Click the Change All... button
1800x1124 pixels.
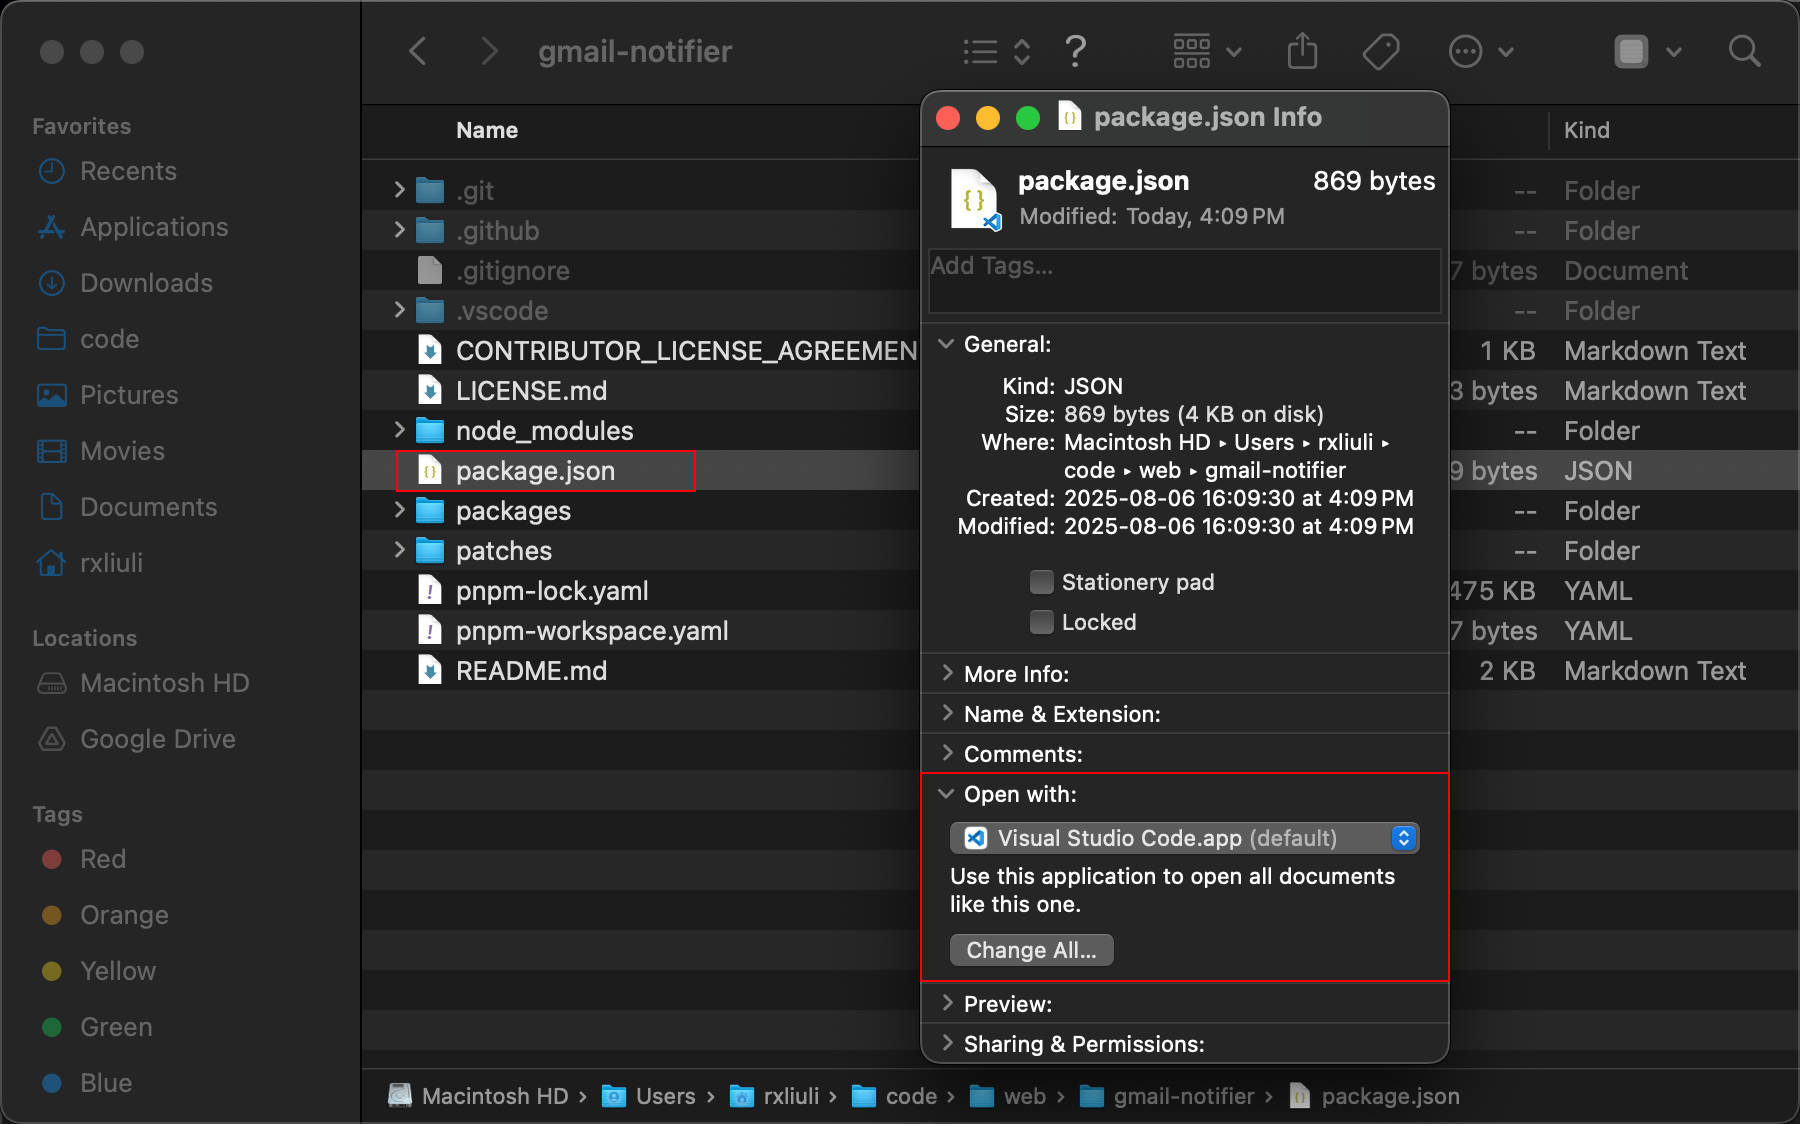click(1031, 950)
